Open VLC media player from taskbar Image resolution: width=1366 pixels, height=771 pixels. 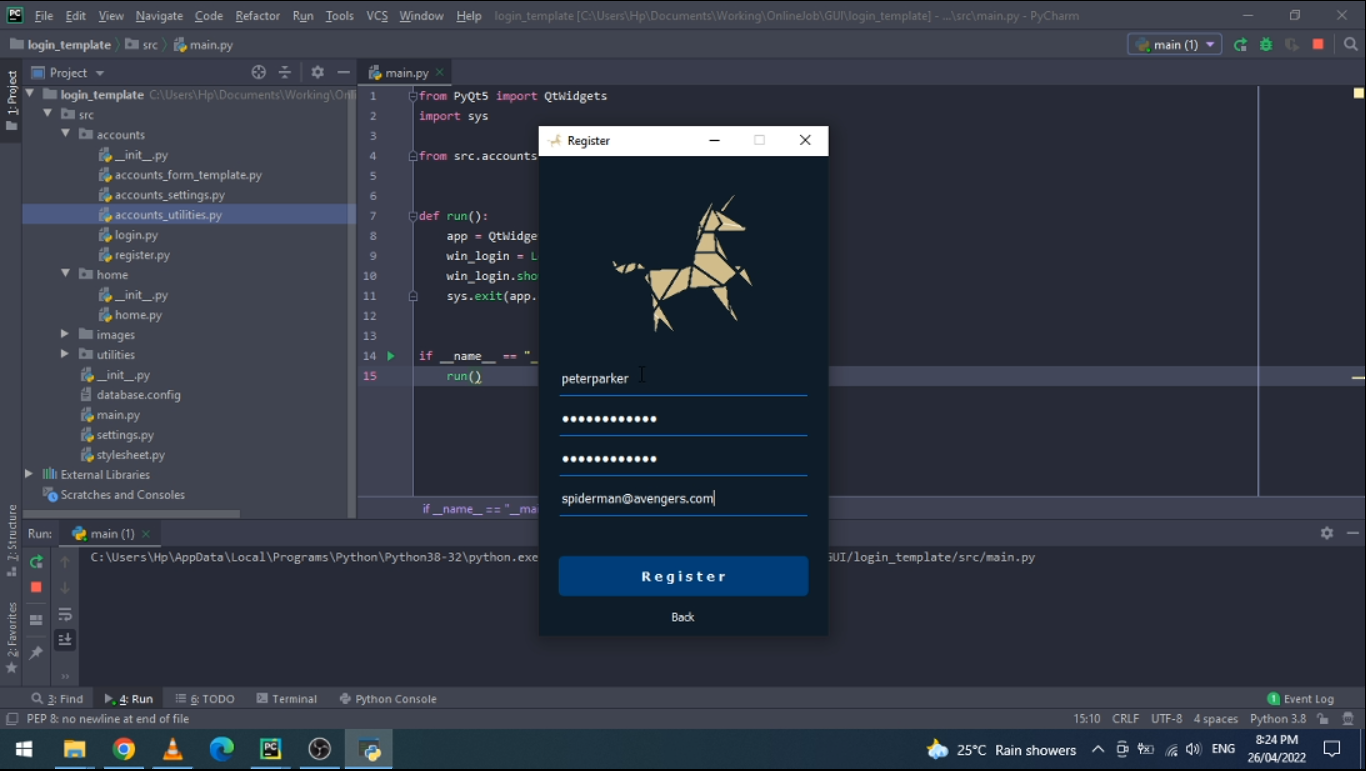[173, 749]
